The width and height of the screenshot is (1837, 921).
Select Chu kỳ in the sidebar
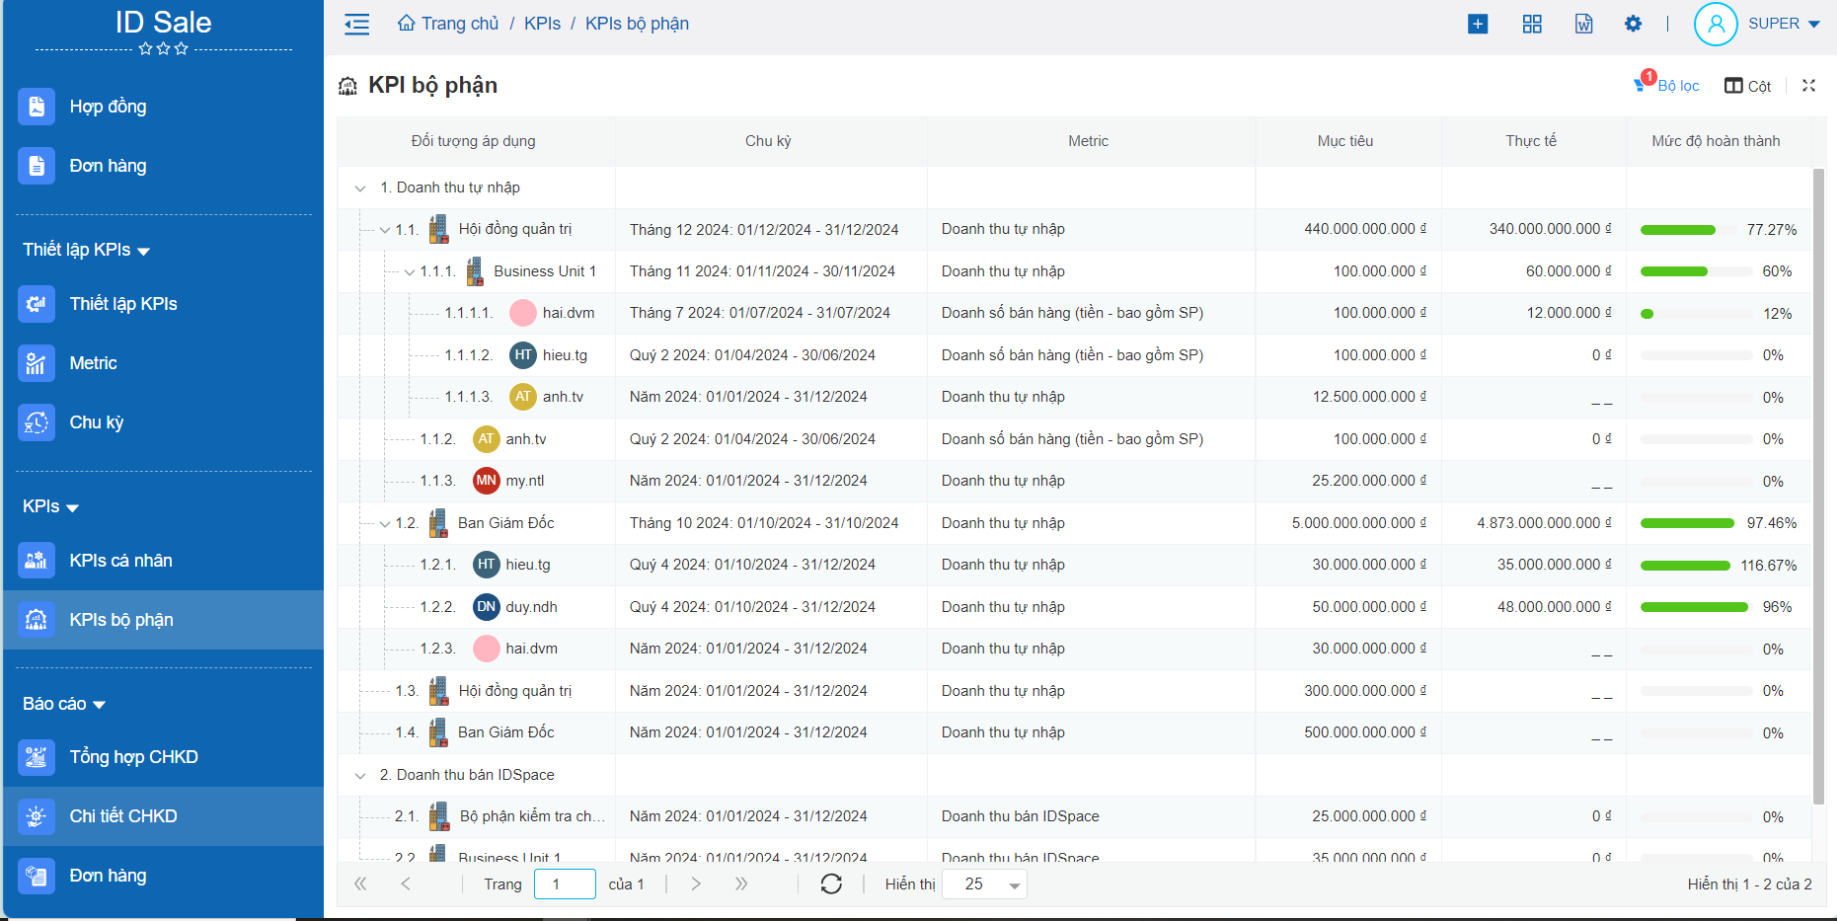pyautogui.click(x=96, y=422)
